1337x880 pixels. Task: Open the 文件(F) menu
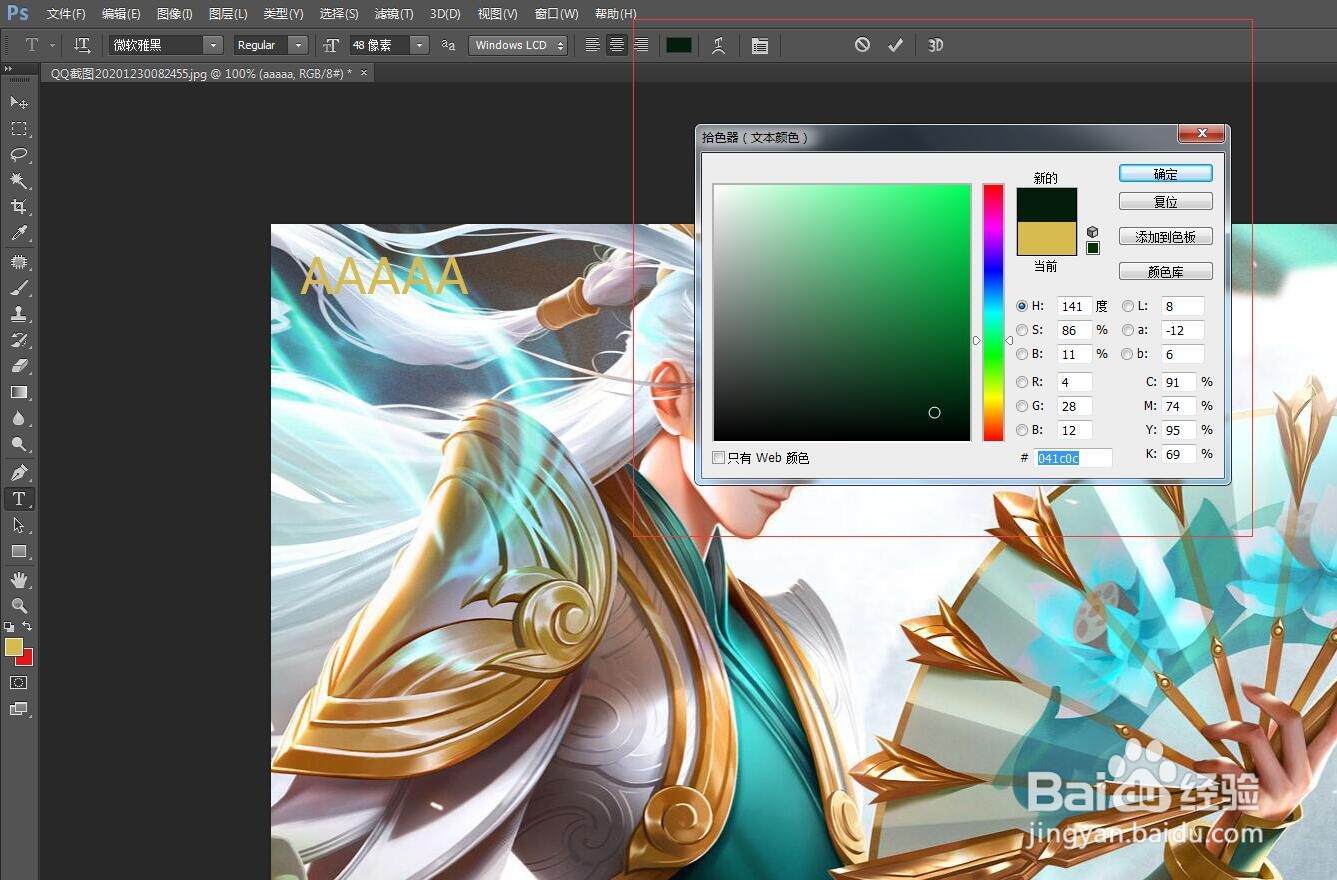(66, 14)
